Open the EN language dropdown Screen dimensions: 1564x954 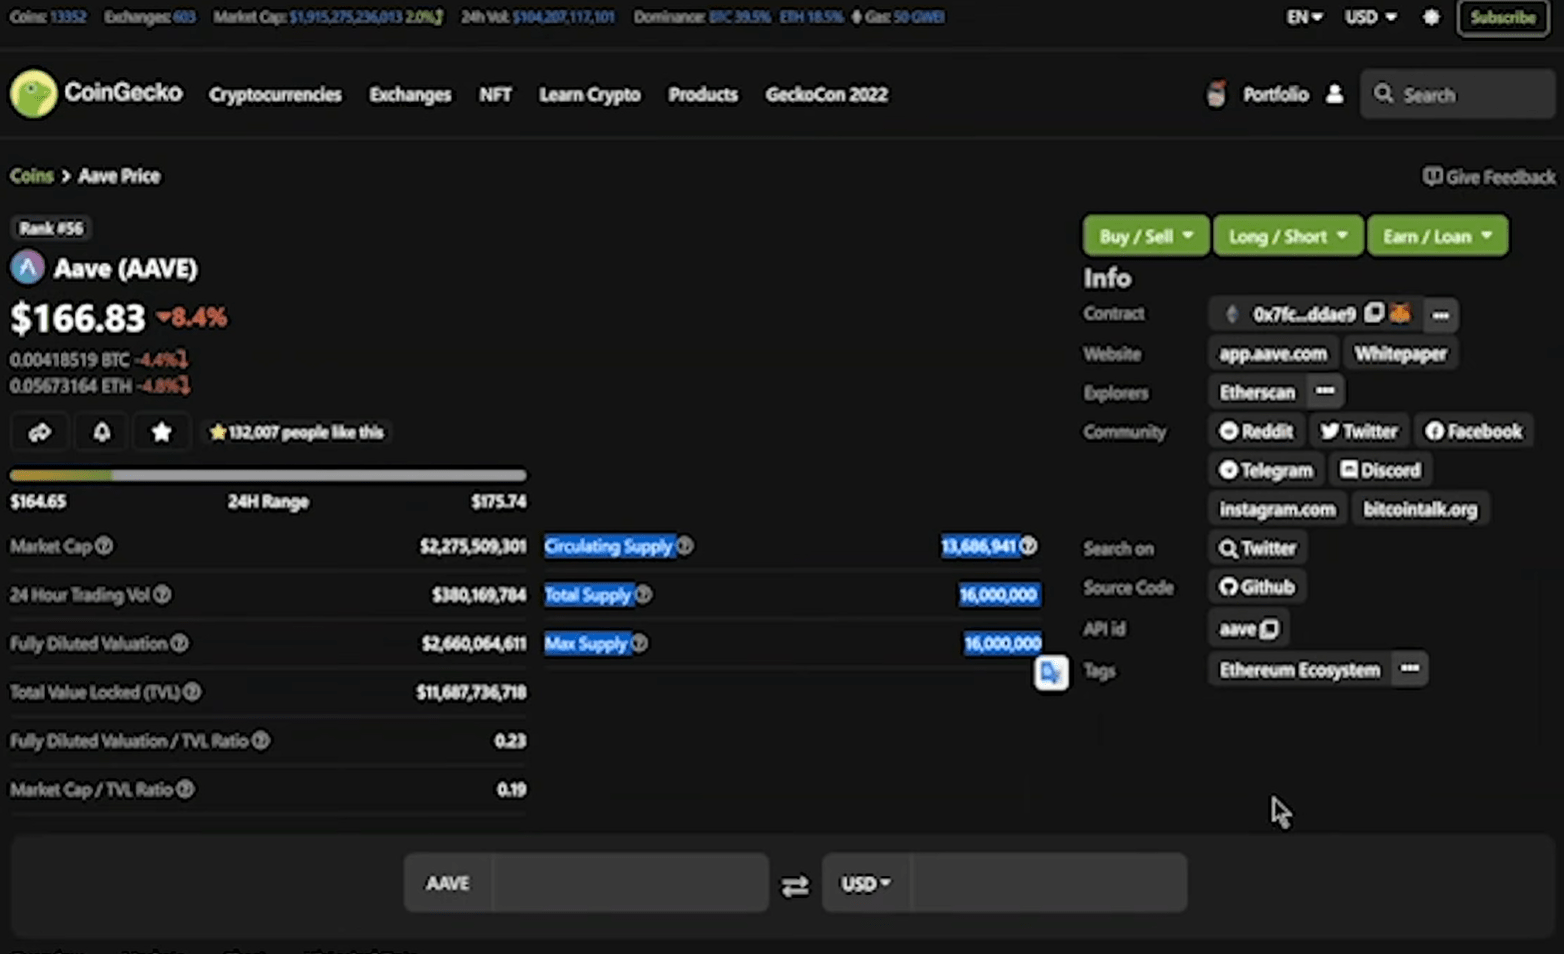[x=1305, y=17]
